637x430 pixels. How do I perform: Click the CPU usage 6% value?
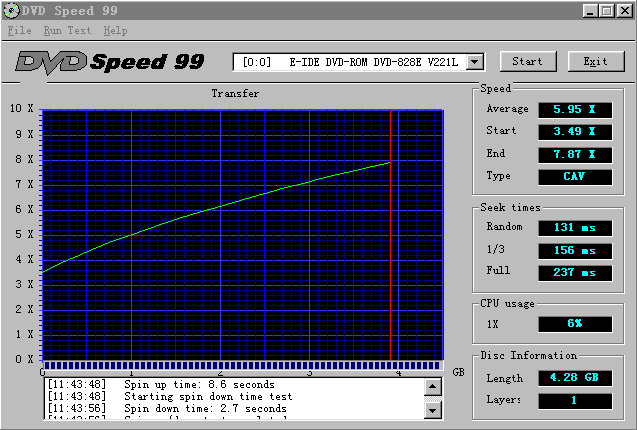pos(575,324)
